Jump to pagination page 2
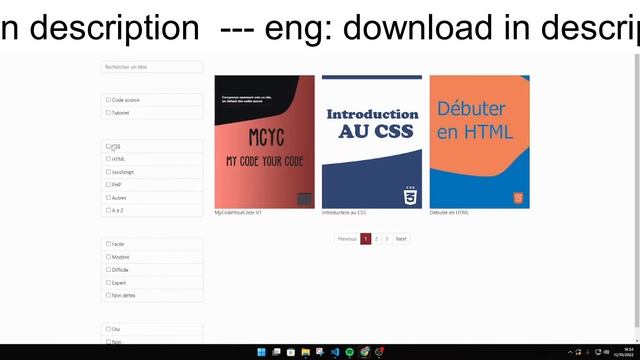Screen dimensions: 640x360 point(376,239)
